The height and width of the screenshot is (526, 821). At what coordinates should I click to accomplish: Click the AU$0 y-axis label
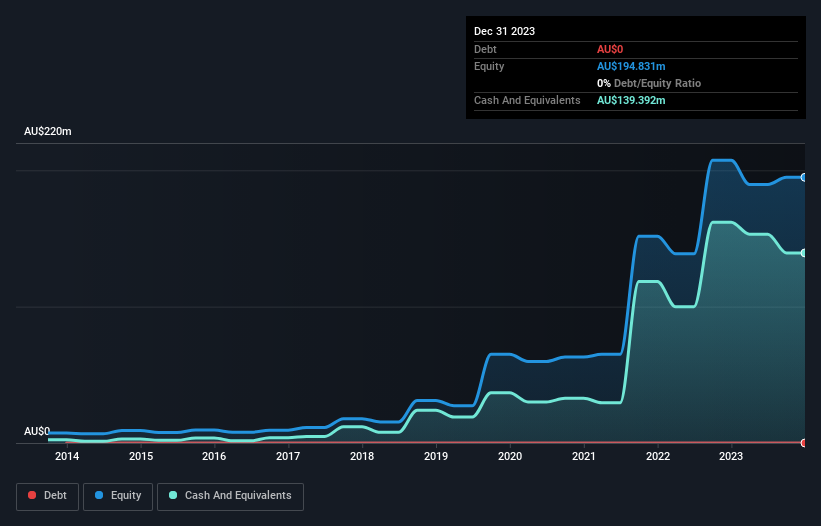(37, 431)
